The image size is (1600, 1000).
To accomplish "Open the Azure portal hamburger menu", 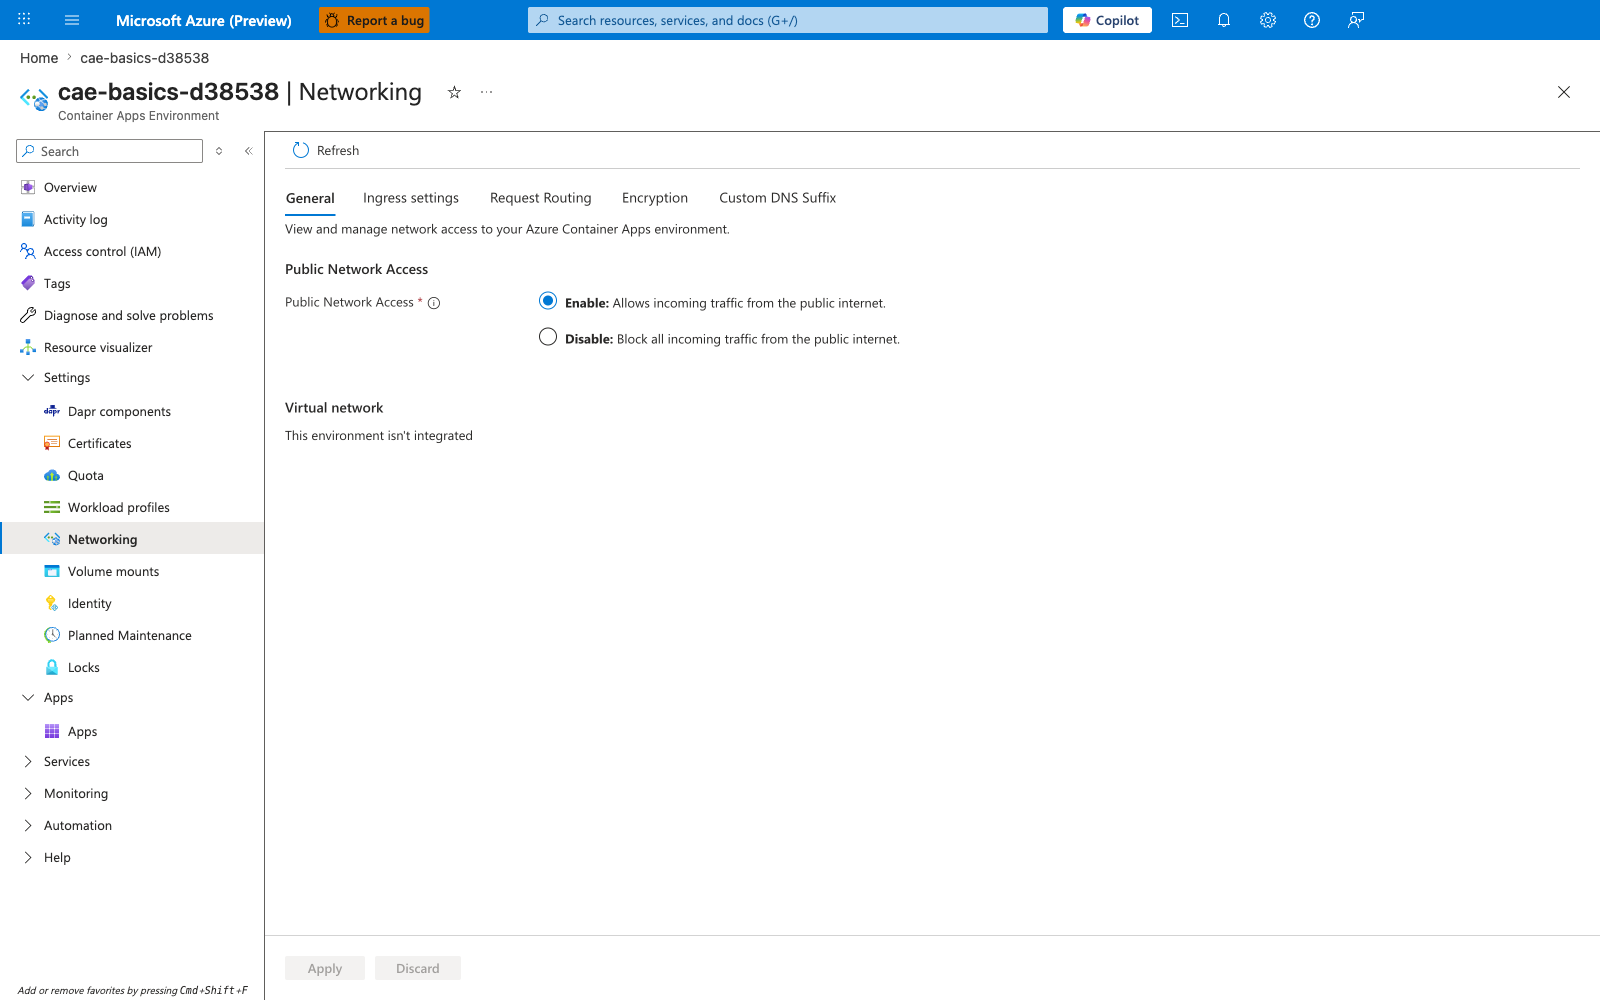I will (72, 20).
